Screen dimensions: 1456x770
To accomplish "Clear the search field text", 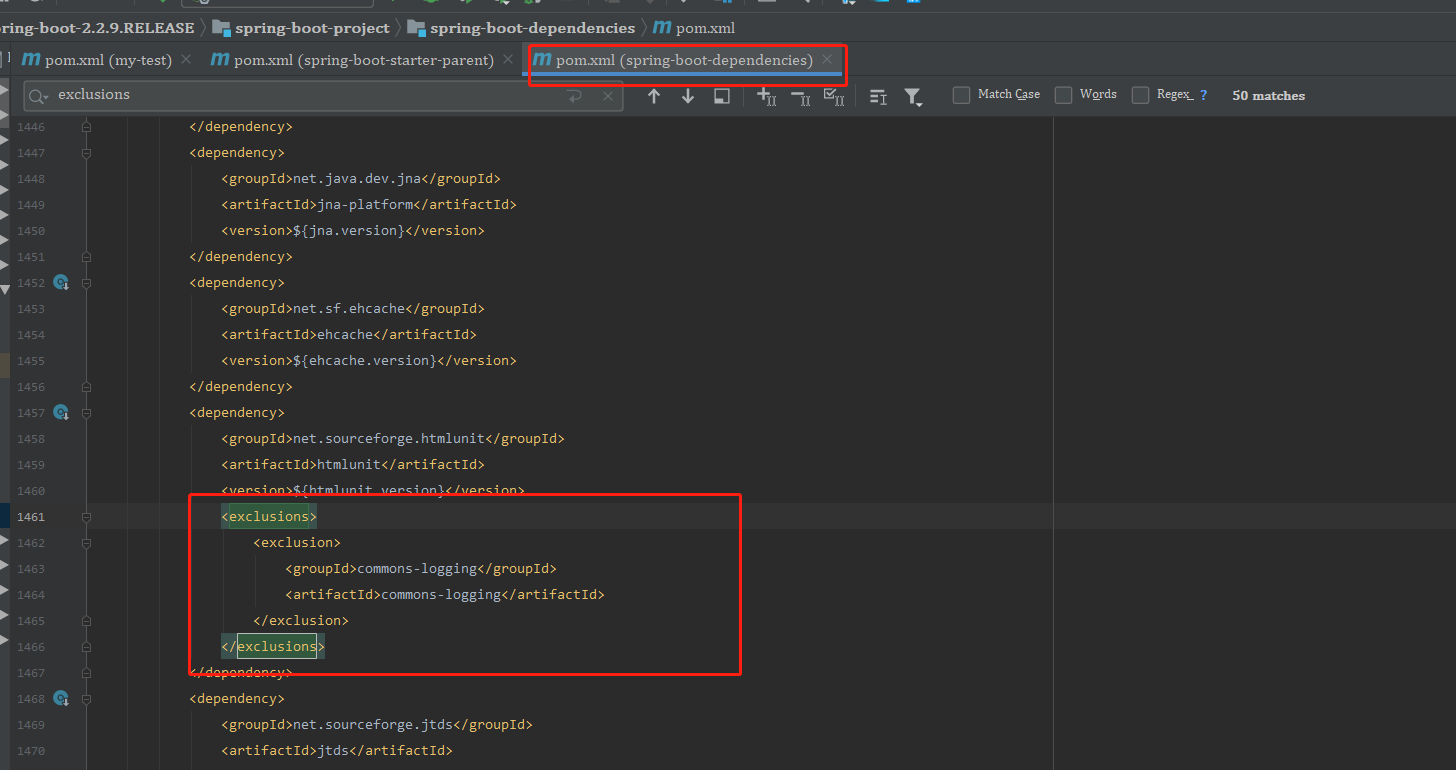I will [608, 96].
